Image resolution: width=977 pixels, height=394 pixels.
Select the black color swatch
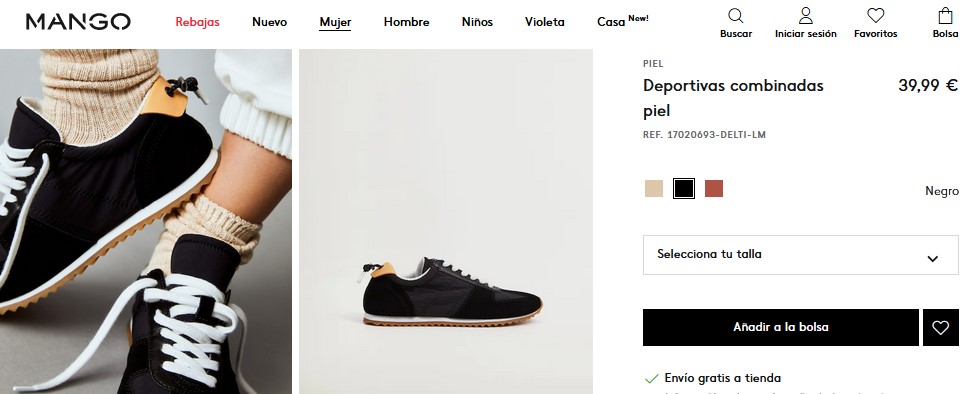point(684,188)
